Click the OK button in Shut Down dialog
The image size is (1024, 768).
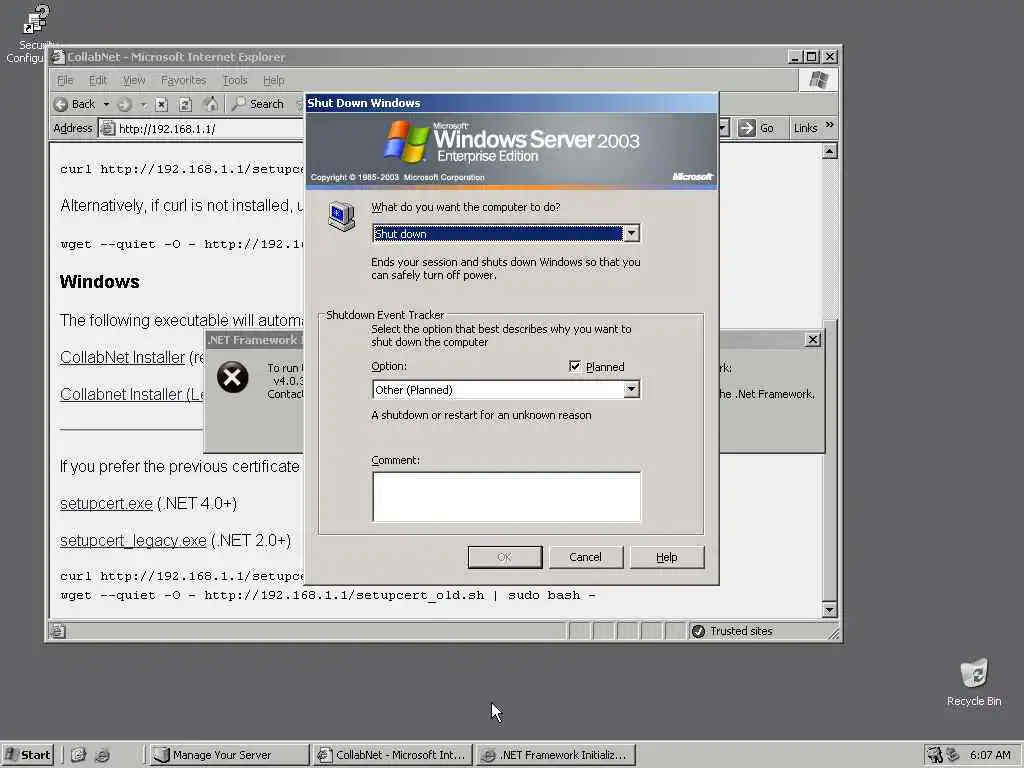[505, 557]
